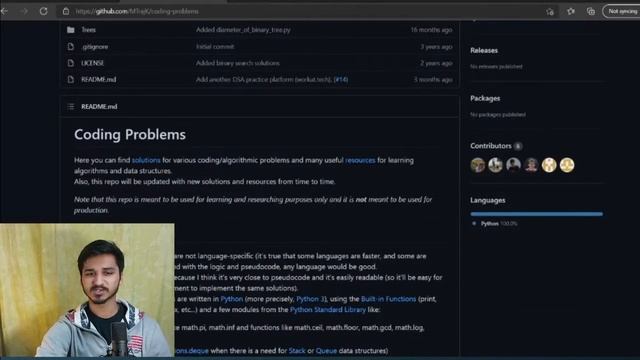Open the fourth contributor avatar
Screen dimensions: 640x360
click(531, 165)
